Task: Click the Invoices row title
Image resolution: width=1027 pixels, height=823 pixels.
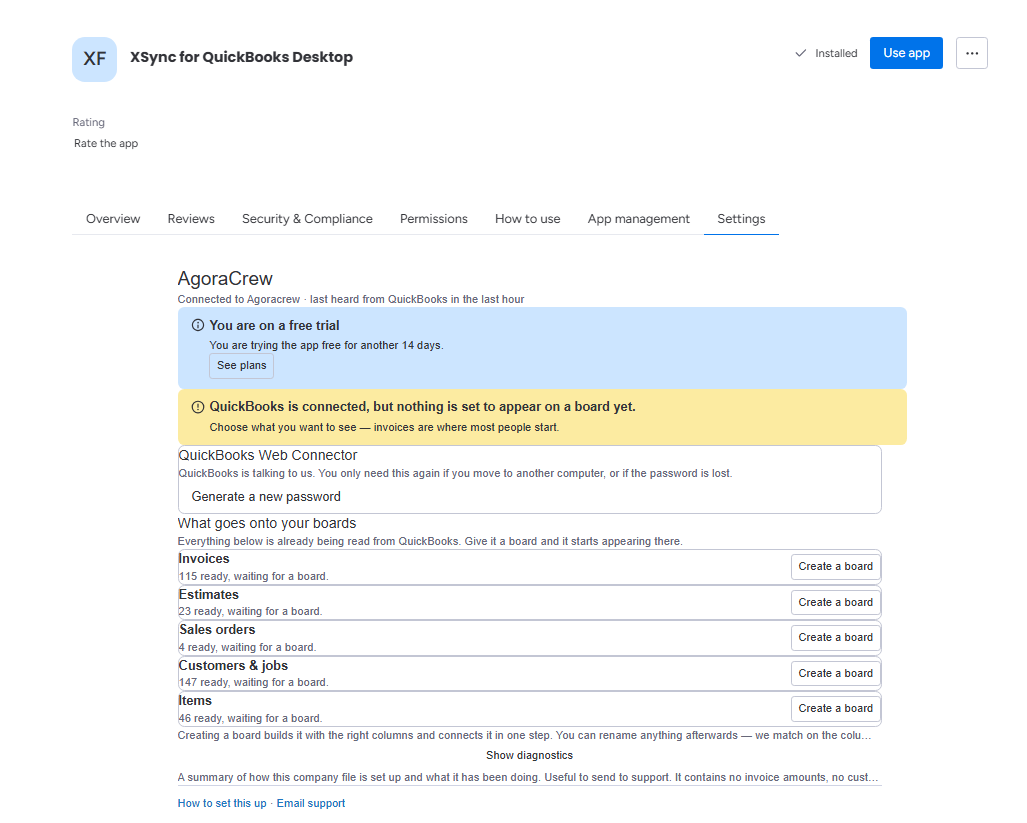Action: 204,558
